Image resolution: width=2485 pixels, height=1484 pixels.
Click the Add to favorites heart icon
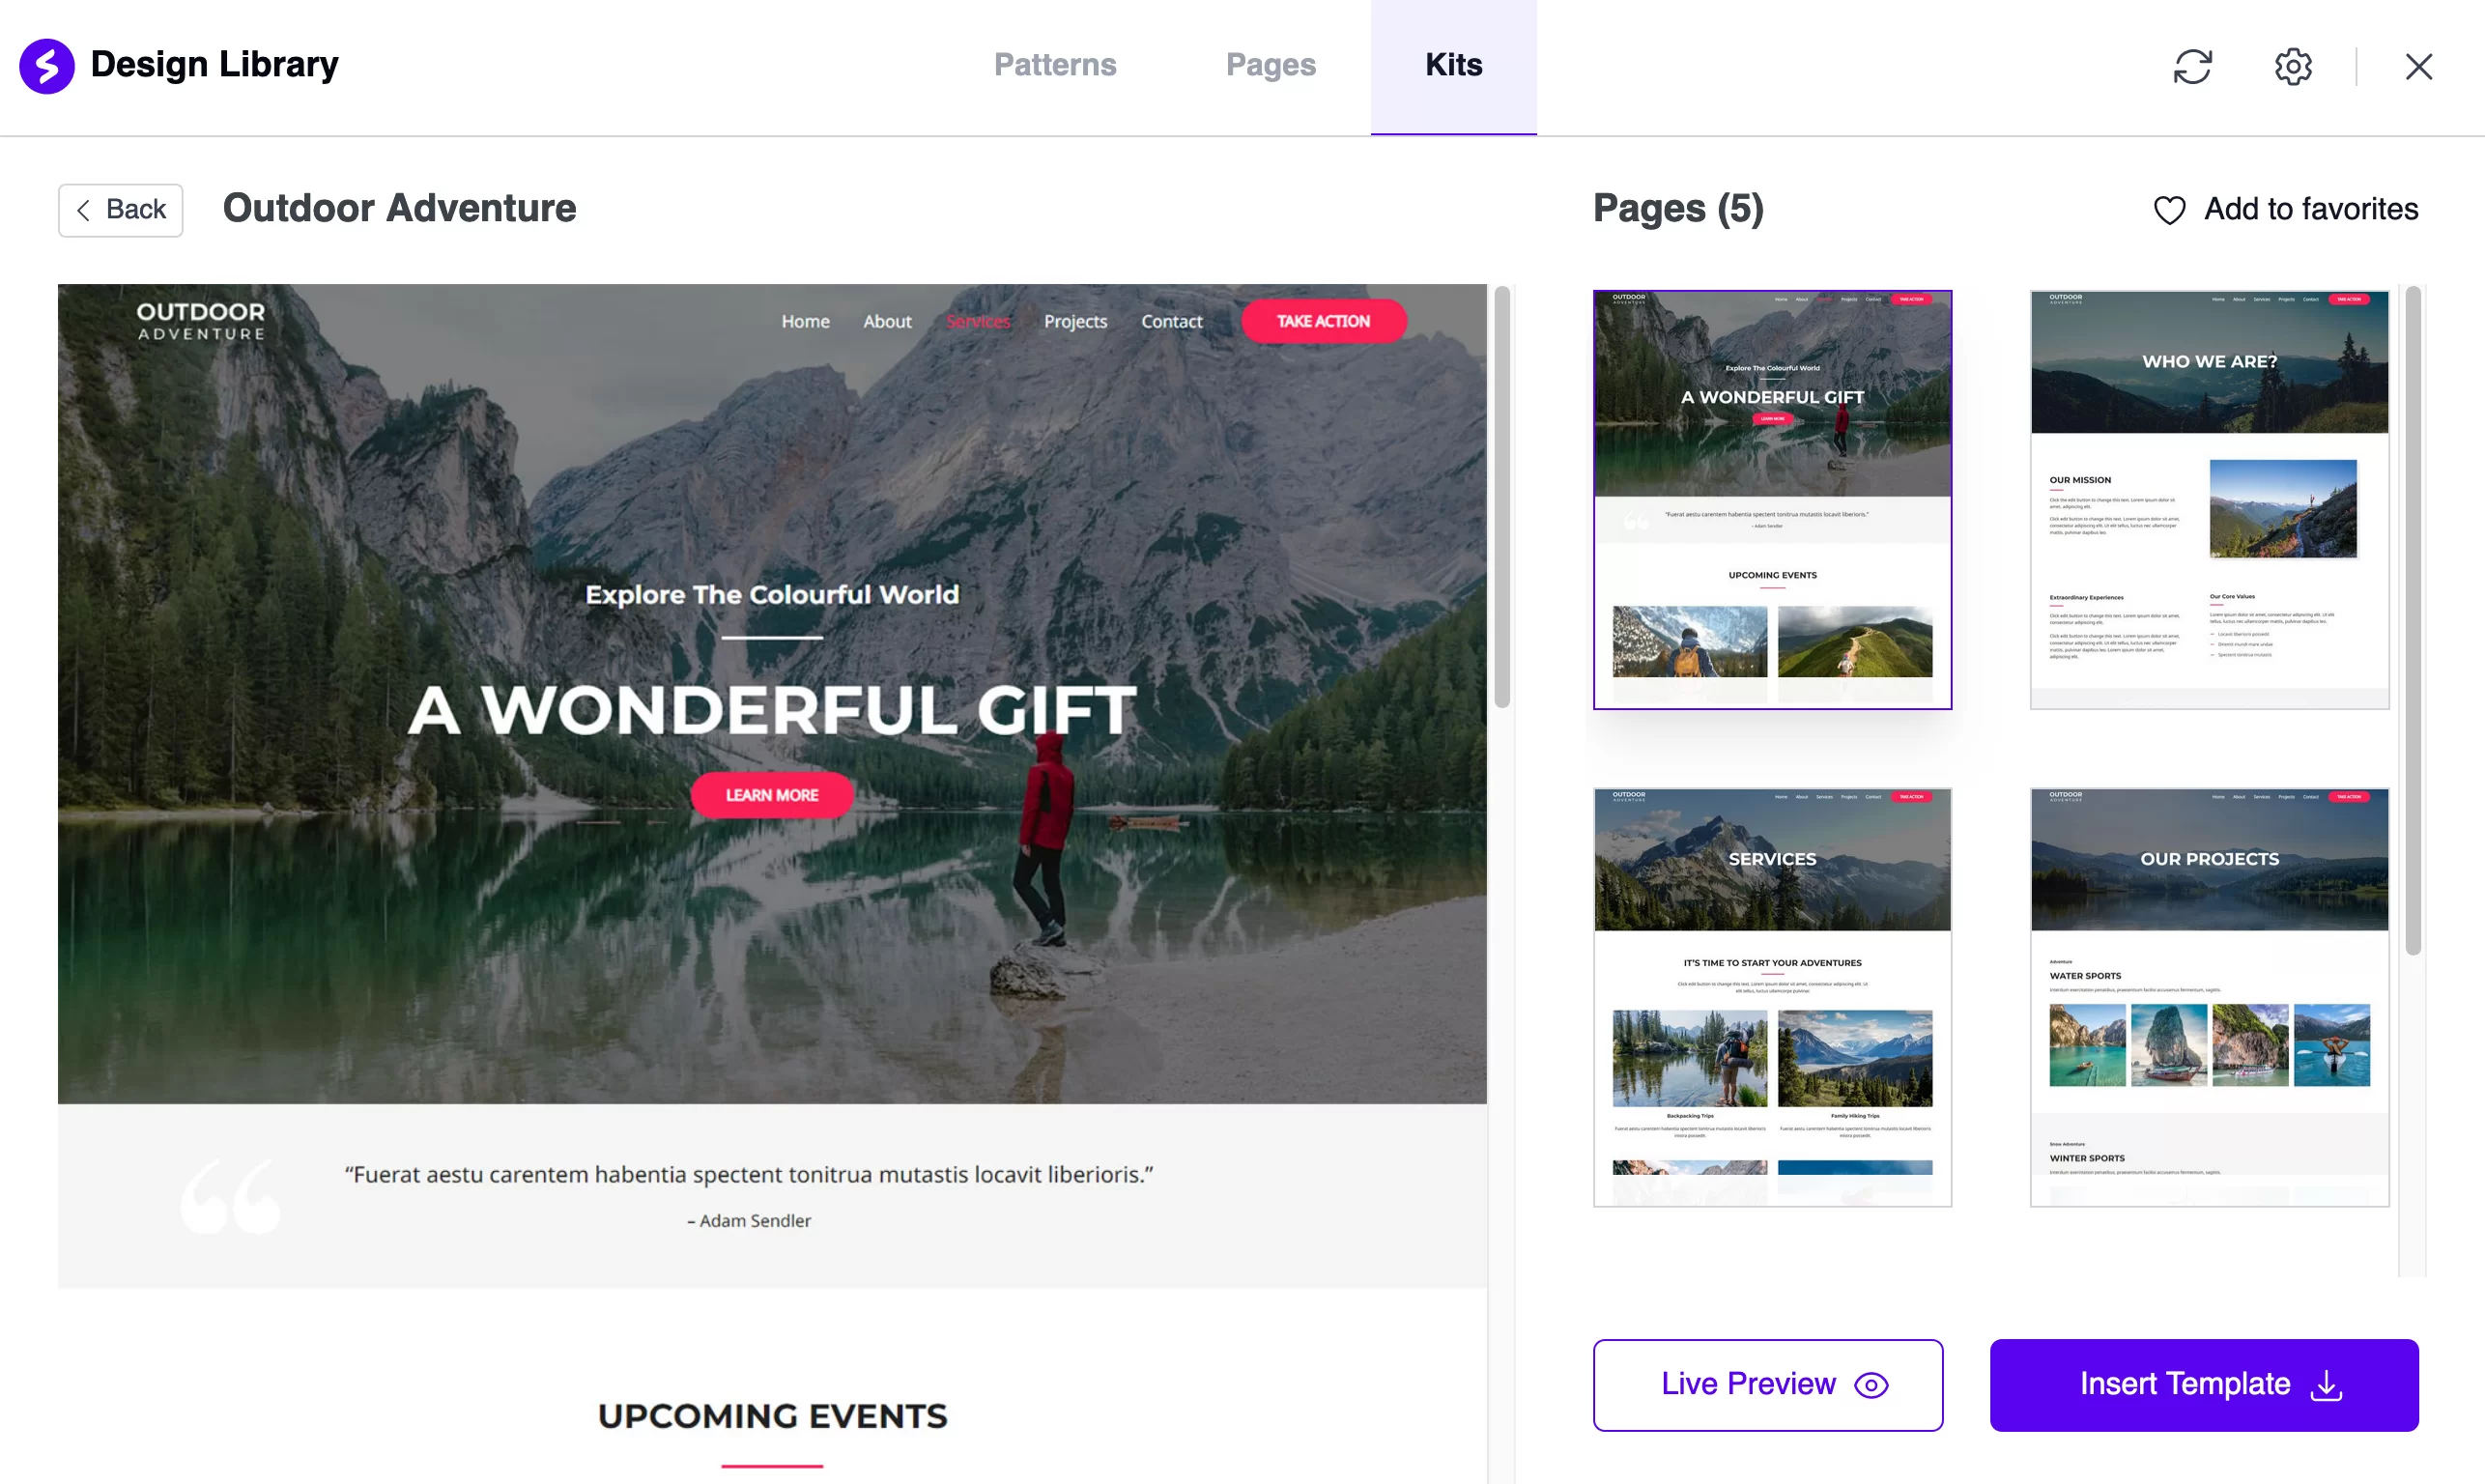click(2171, 209)
